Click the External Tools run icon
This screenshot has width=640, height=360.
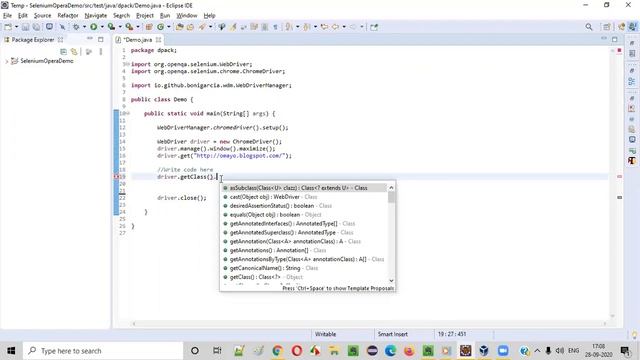point(129,27)
